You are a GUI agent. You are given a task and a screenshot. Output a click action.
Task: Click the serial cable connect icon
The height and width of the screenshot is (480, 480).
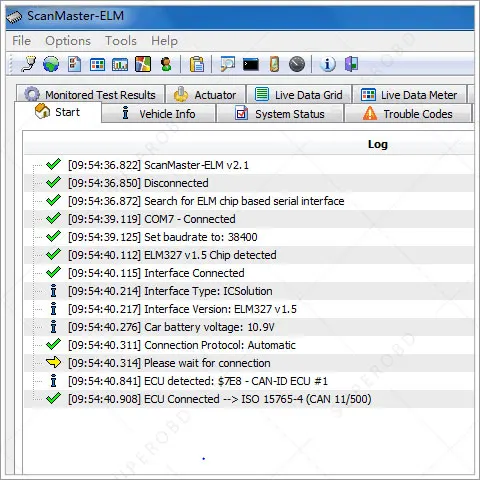(x=29, y=64)
